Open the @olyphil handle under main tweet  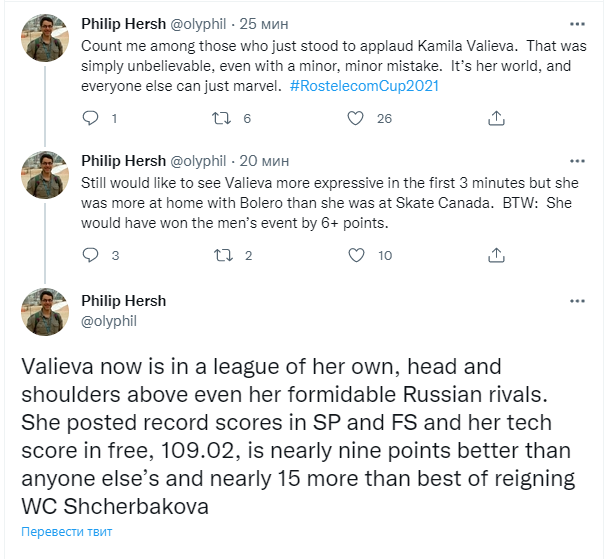[x=109, y=321]
